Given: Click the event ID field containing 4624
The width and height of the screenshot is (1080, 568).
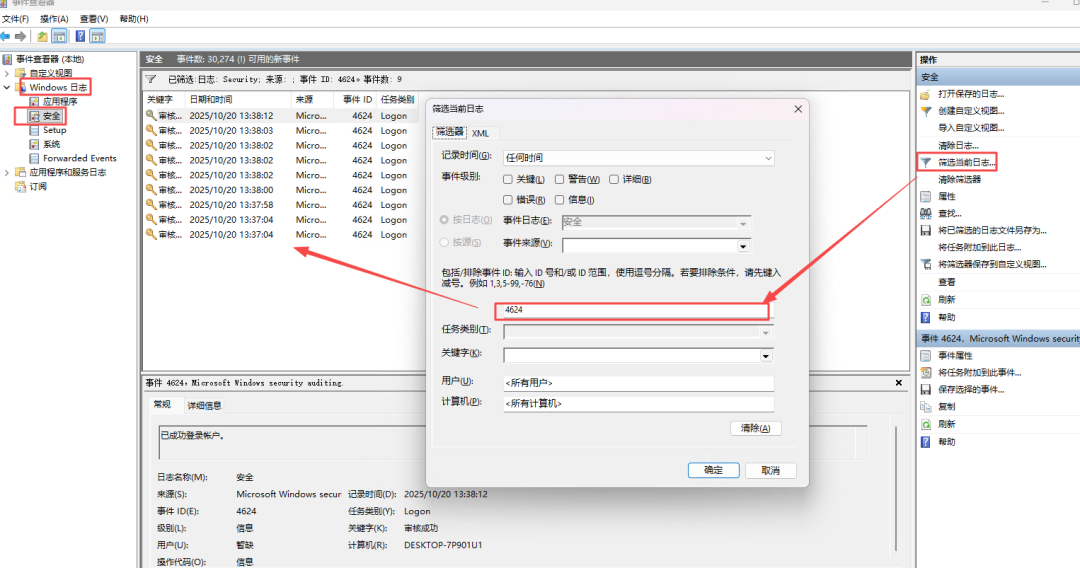Looking at the screenshot, I should (x=632, y=310).
